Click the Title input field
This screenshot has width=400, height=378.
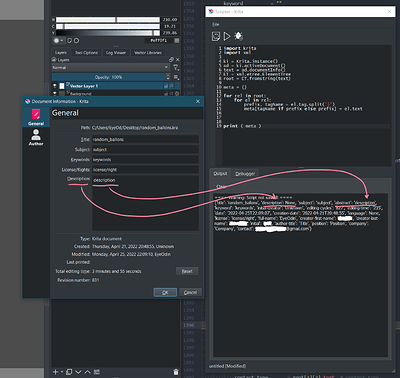145,139
